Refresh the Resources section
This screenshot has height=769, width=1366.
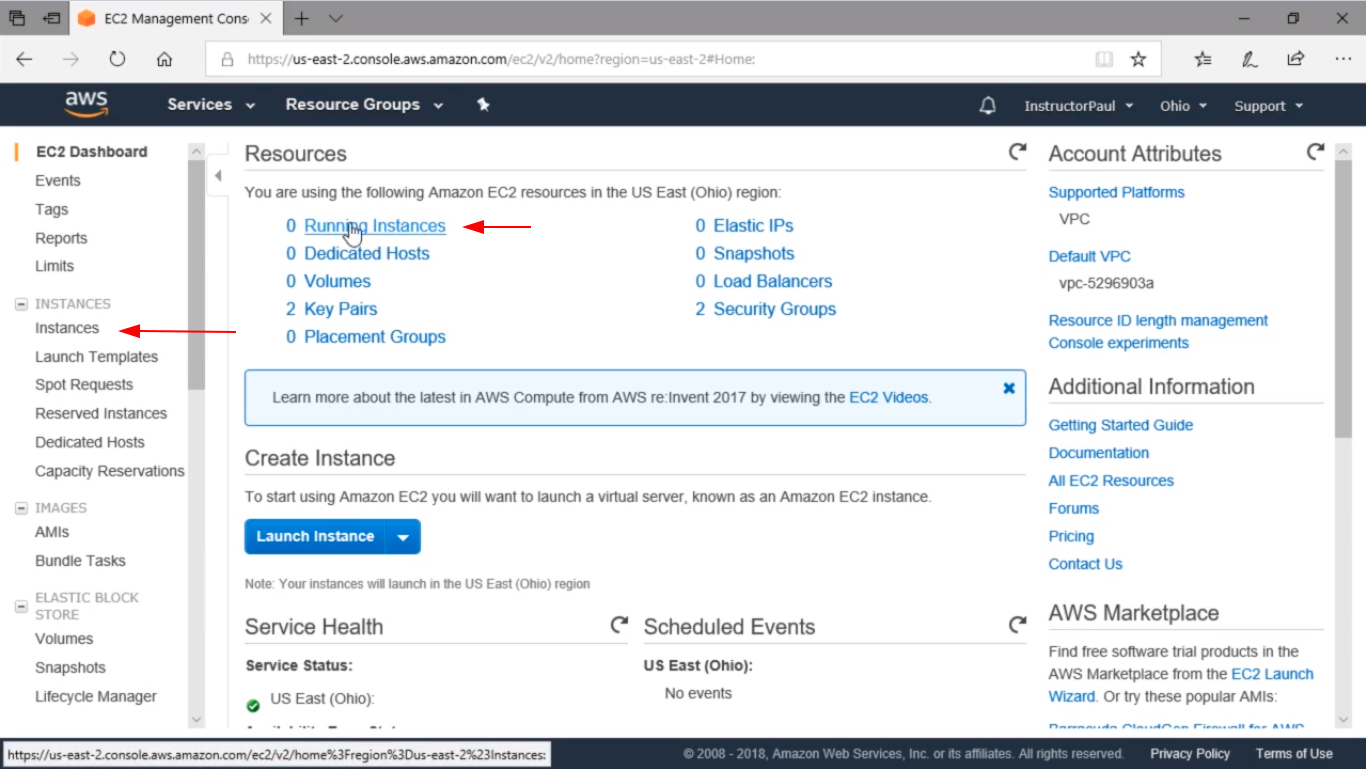[1017, 152]
